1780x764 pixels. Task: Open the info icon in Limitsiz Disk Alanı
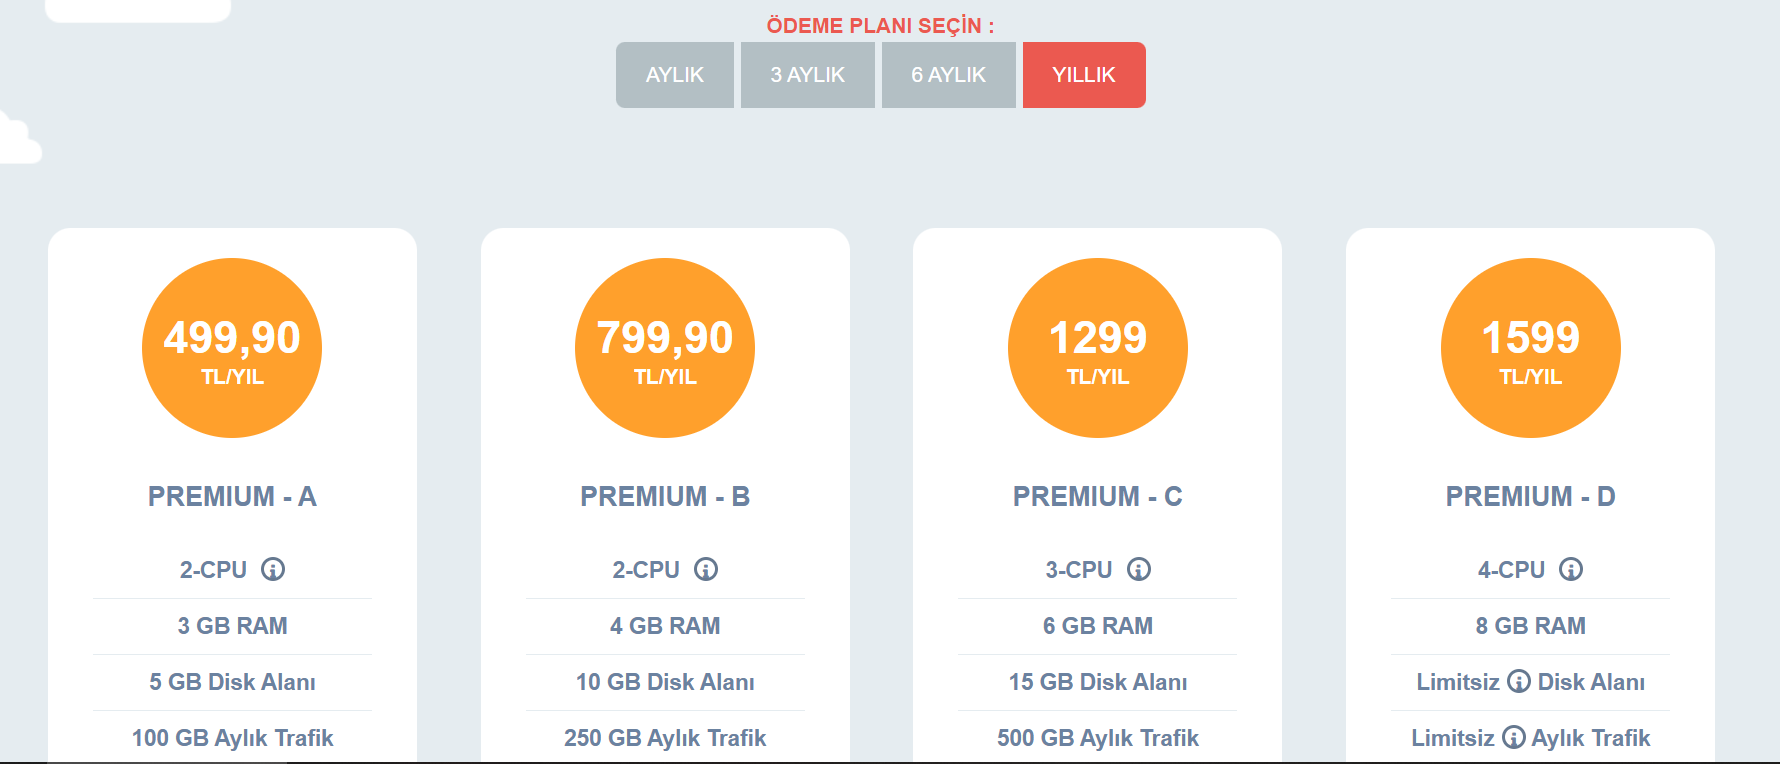(x=1519, y=681)
